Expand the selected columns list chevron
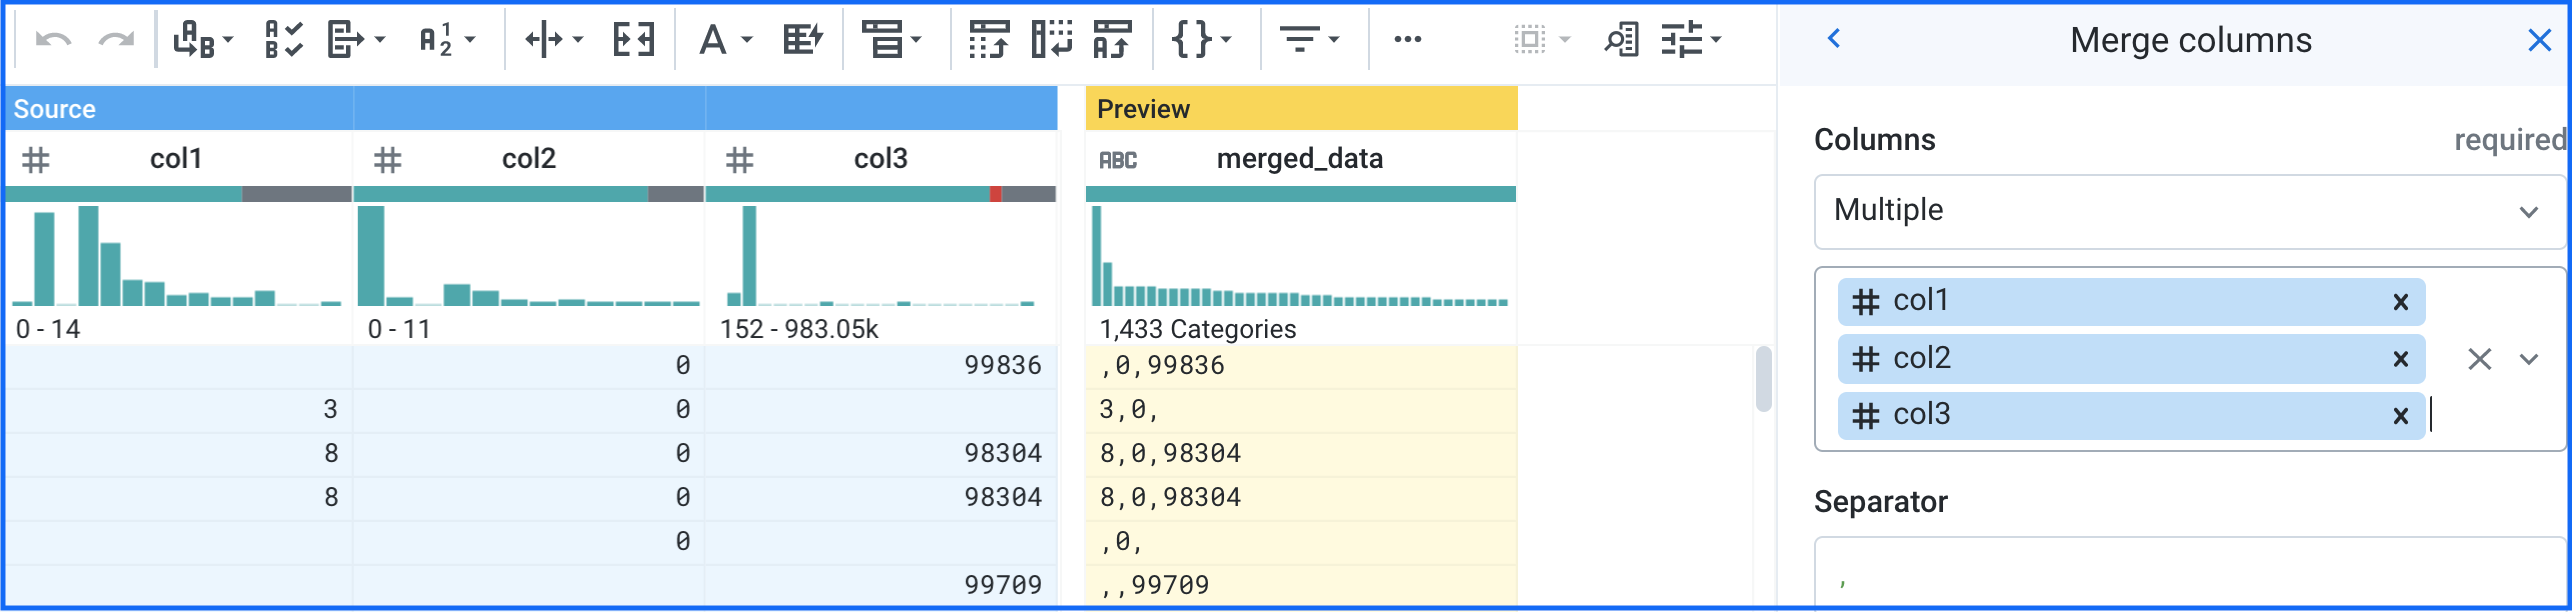The height and width of the screenshot is (612, 2572). (x=2529, y=359)
